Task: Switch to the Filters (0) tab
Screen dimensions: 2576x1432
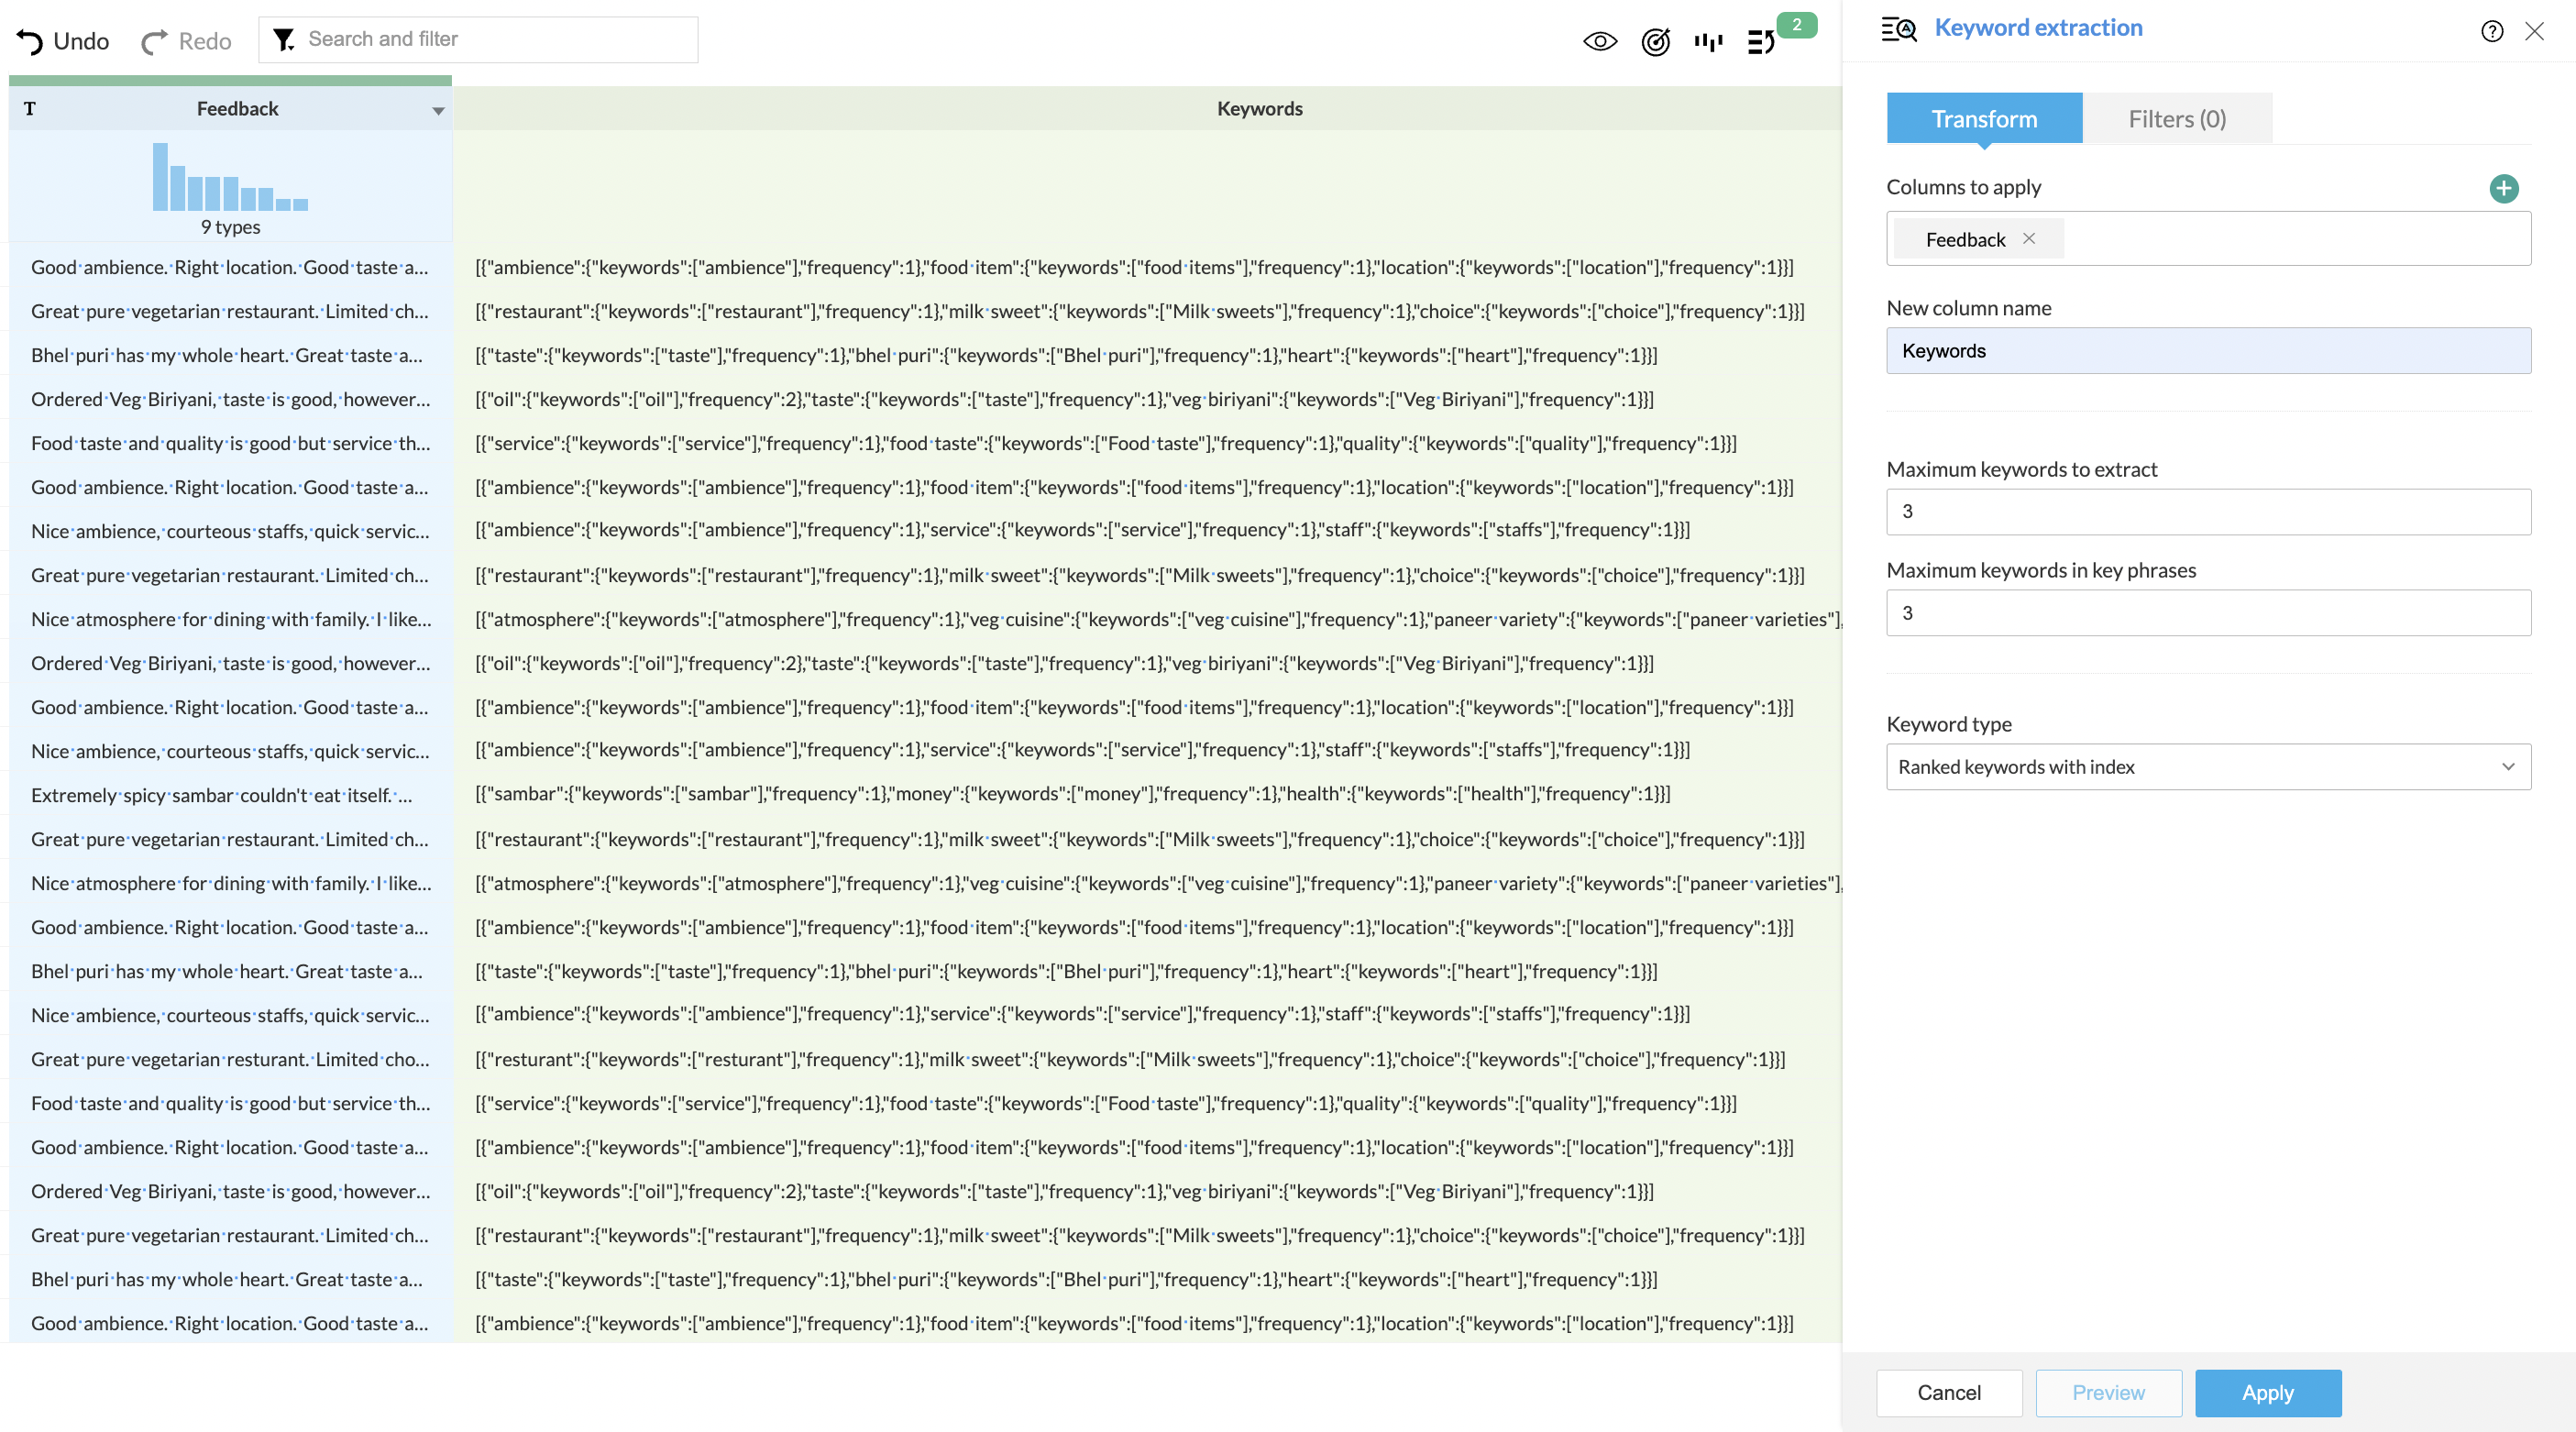Action: coord(2177,119)
